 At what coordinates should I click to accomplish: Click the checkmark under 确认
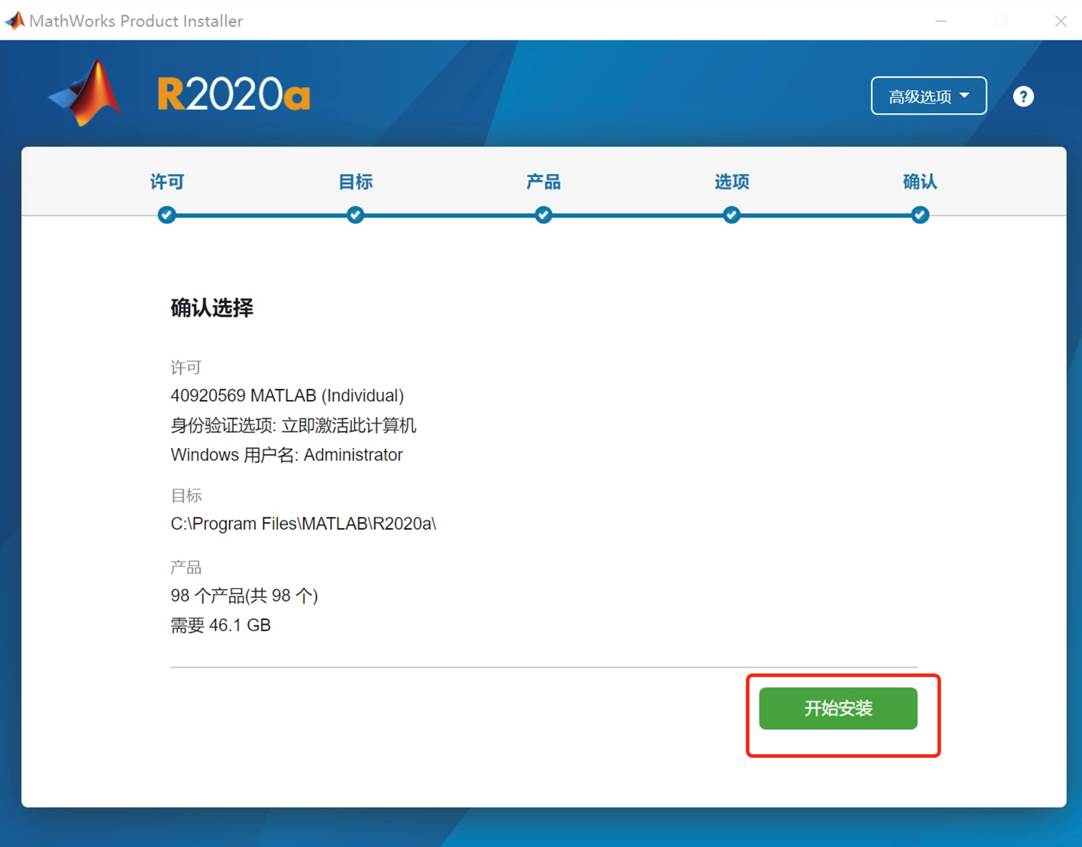coord(920,215)
